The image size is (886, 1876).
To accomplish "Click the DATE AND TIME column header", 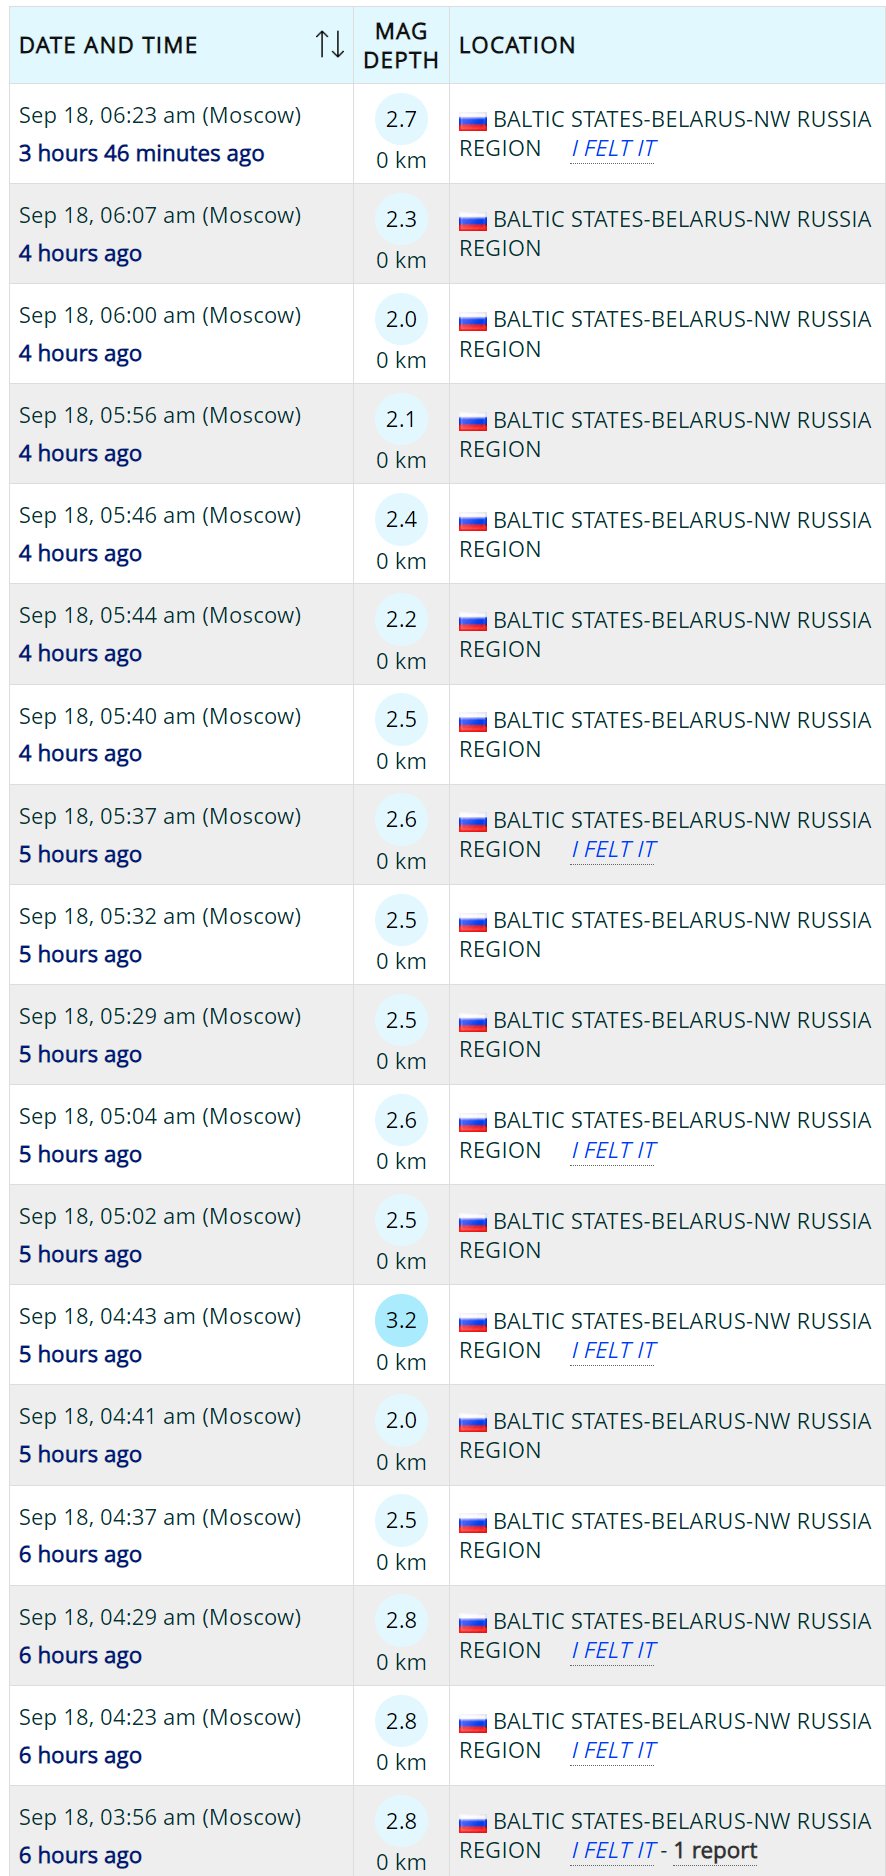I will [108, 45].
